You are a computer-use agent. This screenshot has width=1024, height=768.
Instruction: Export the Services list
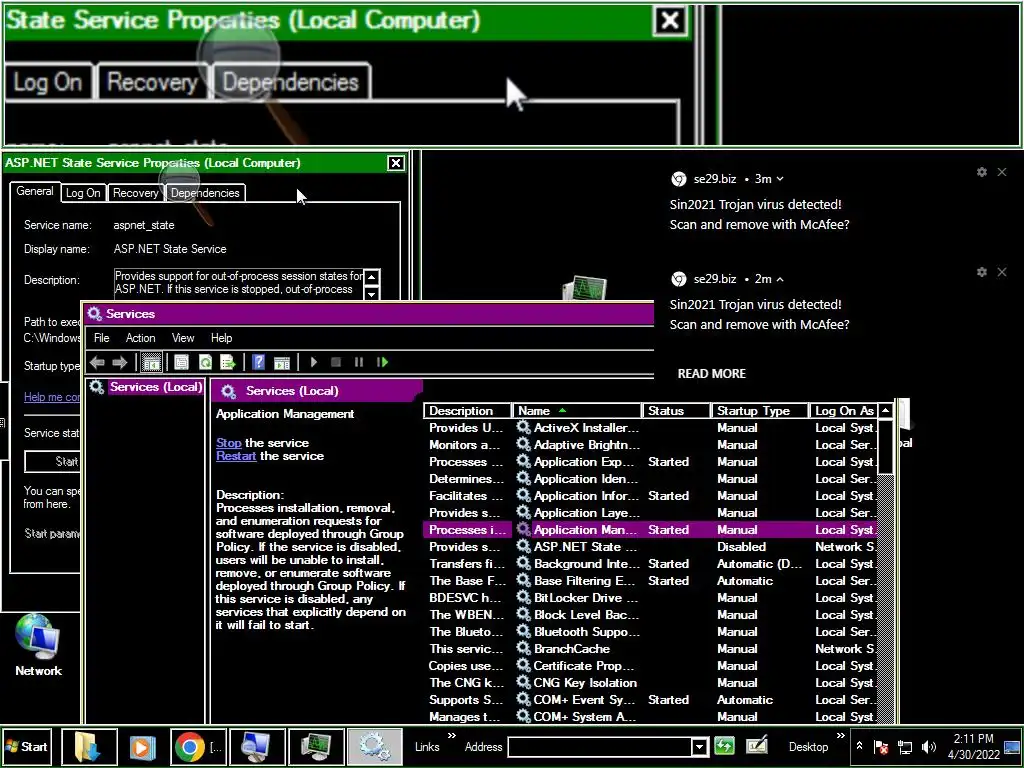(227, 362)
